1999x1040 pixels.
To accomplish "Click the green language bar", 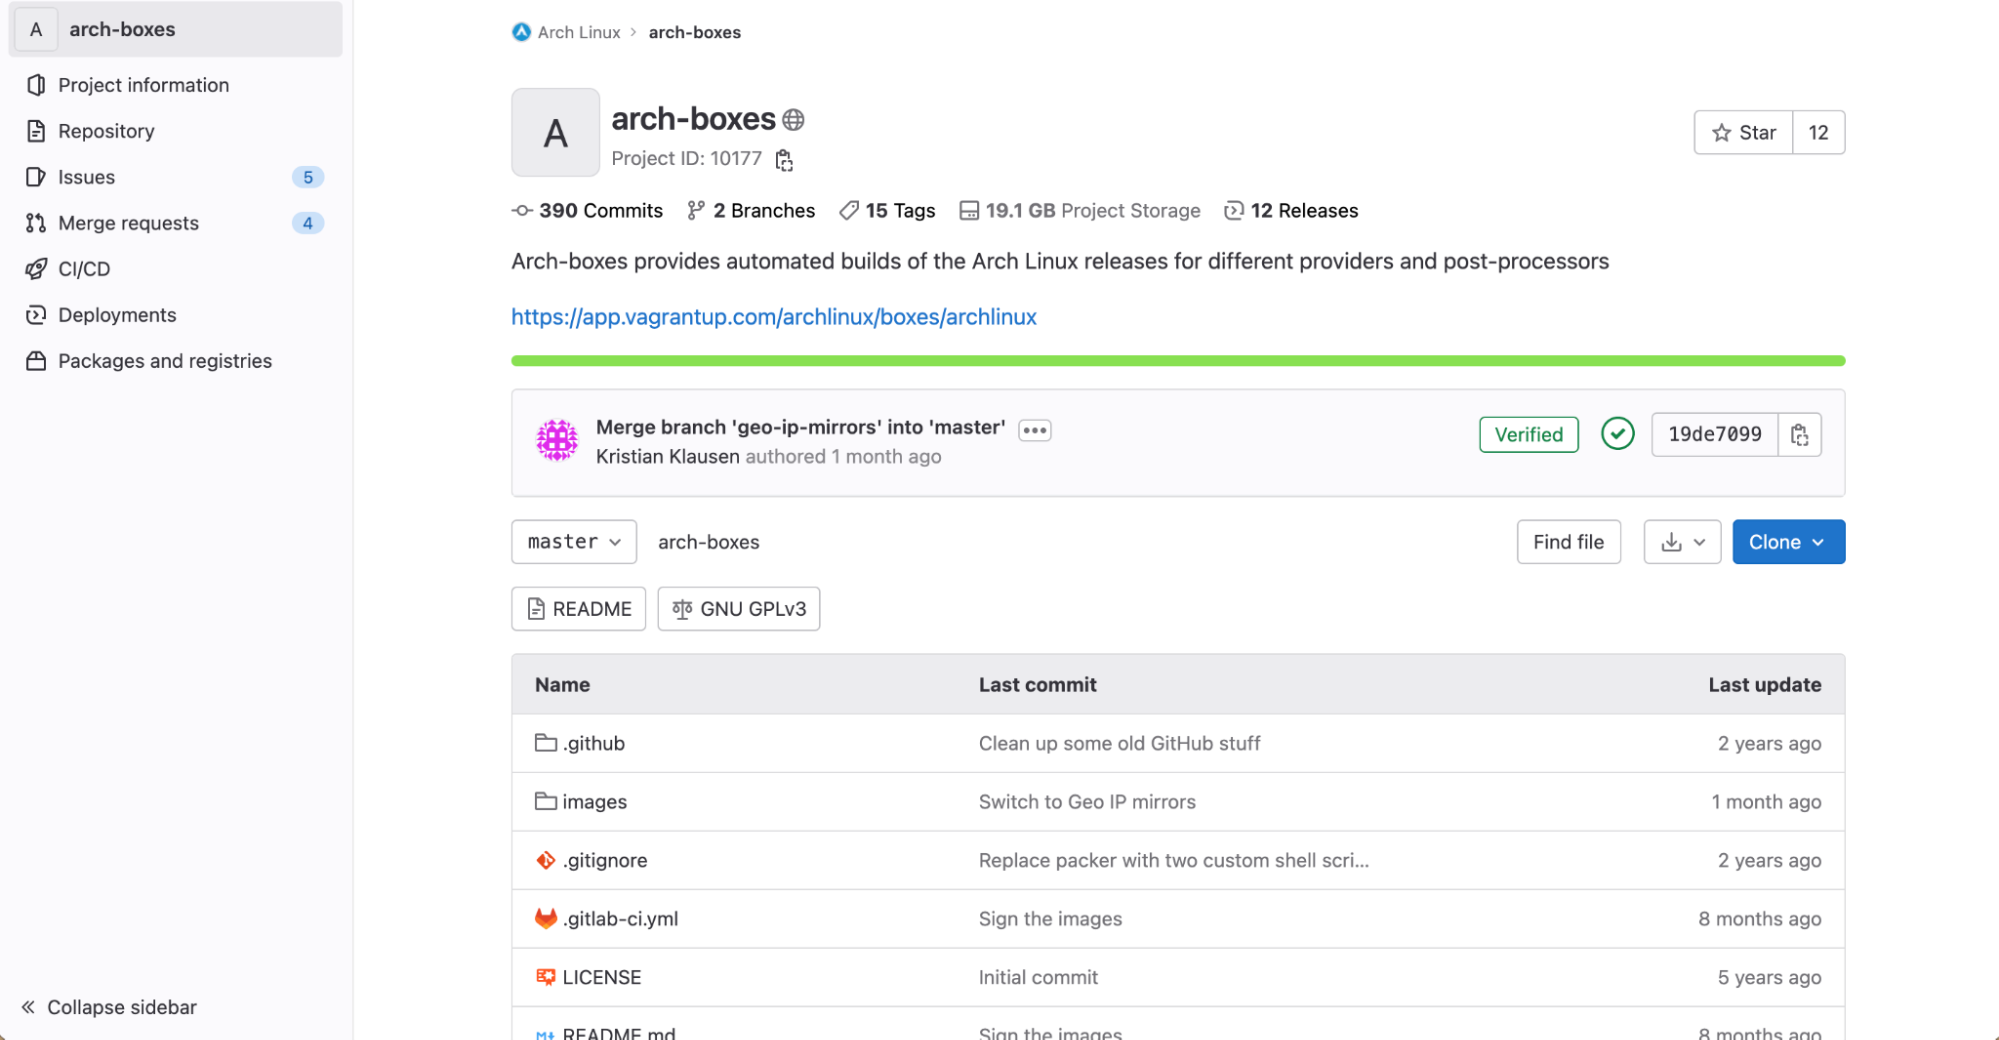I will (x=1177, y=361).
